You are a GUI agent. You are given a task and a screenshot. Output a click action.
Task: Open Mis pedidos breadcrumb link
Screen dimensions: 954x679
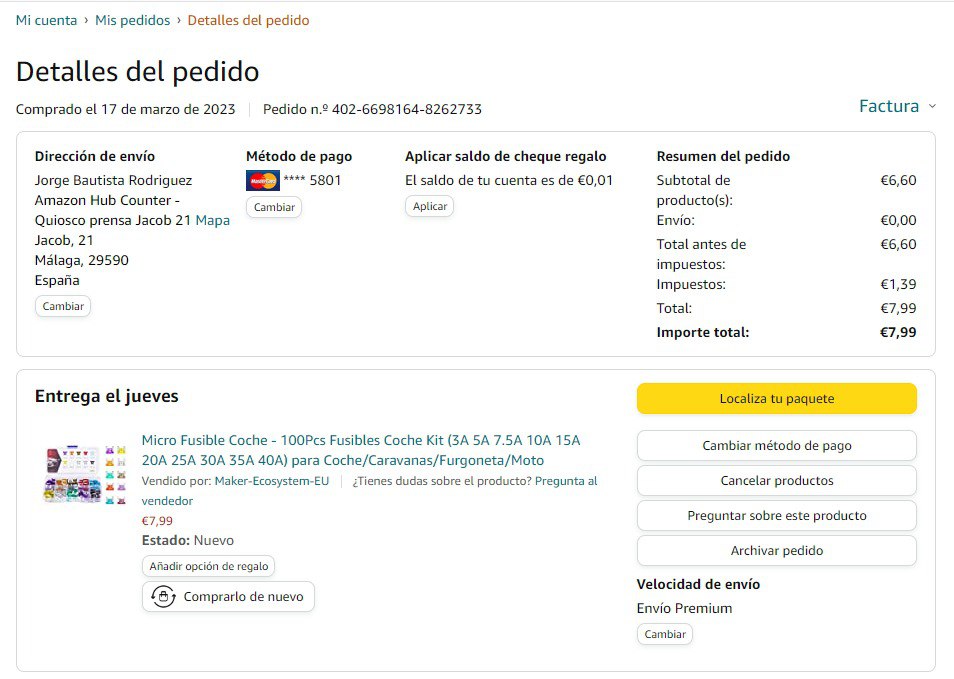132,20
